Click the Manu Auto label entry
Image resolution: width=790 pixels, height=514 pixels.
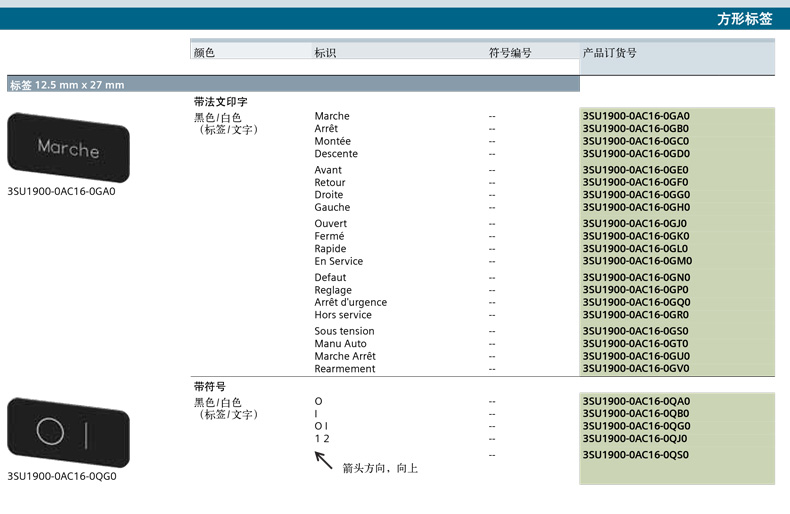[341, 344]
